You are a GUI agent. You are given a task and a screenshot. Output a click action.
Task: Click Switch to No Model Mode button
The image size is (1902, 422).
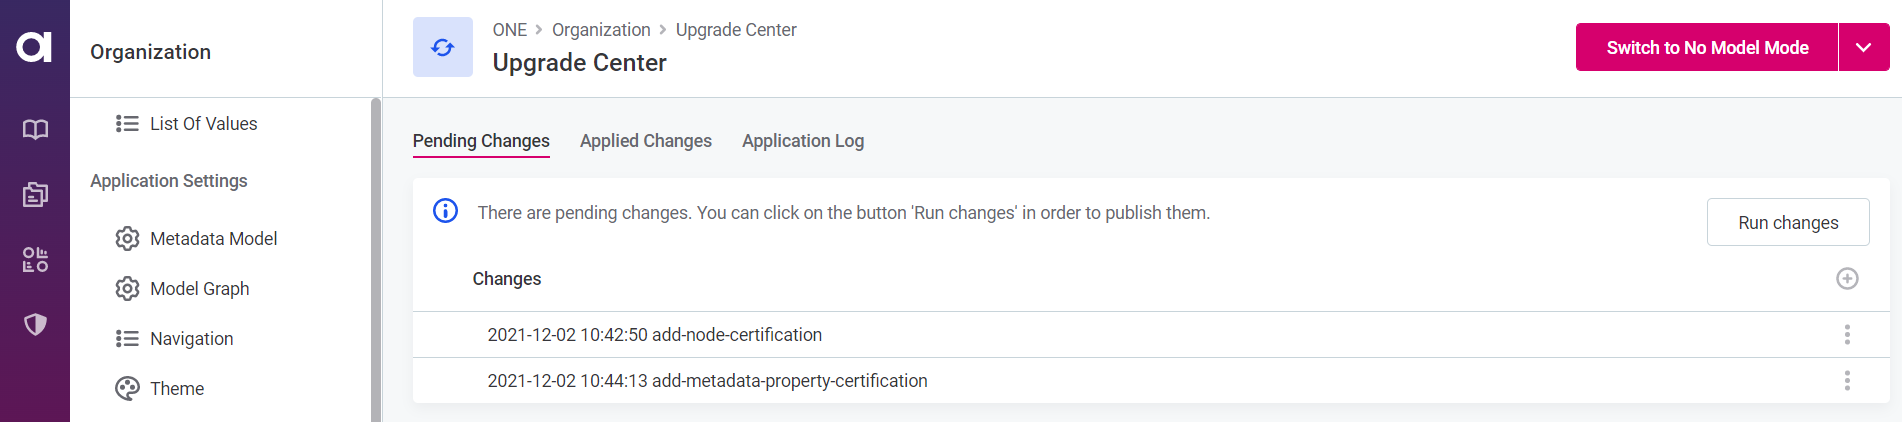(x=1706, y=47)
